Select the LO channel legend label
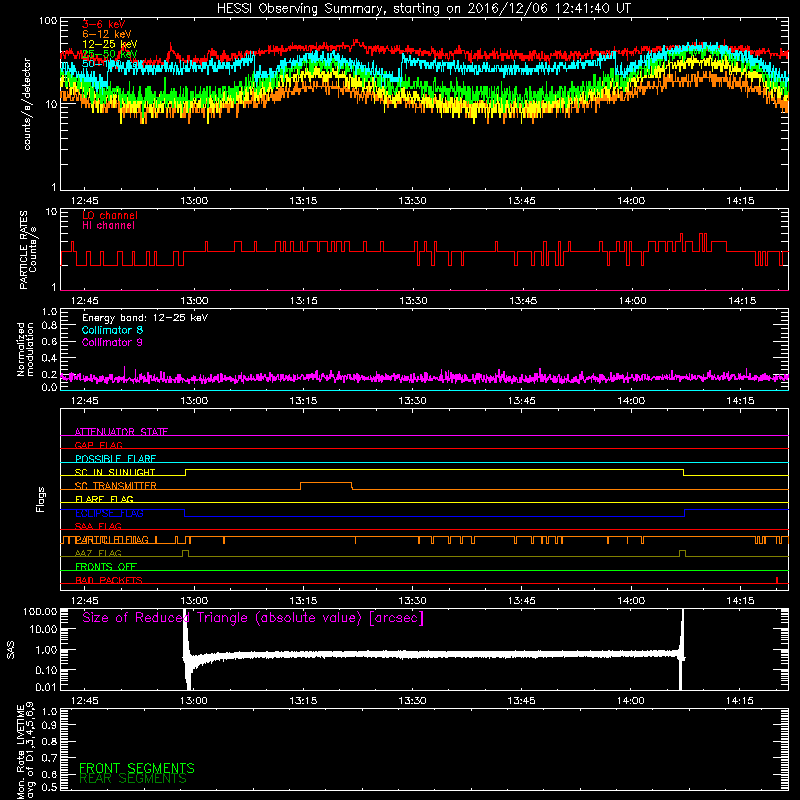Image resolution: width=800 pixels, height=800 pixels. click(110, 215)
